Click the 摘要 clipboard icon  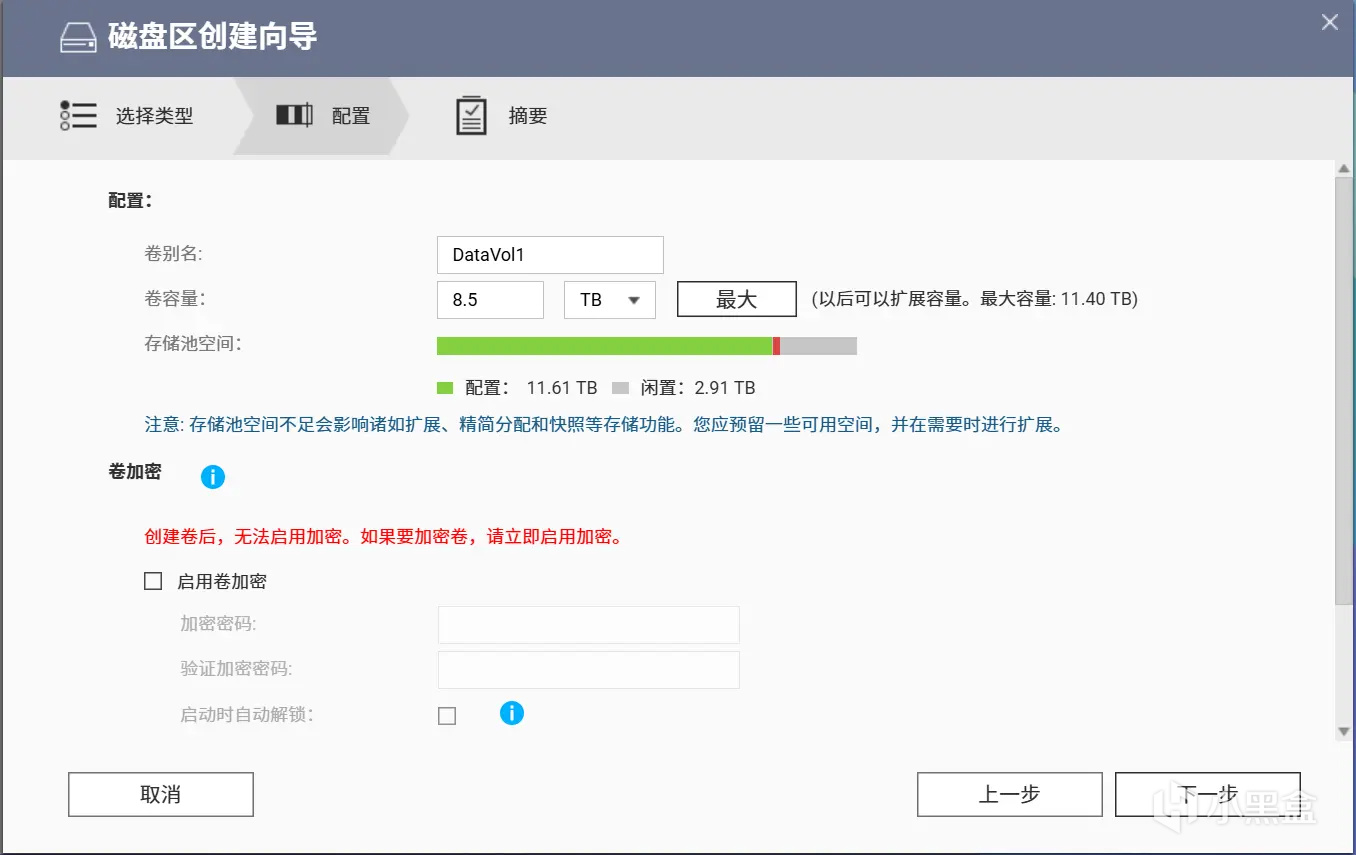coord(471,116)
